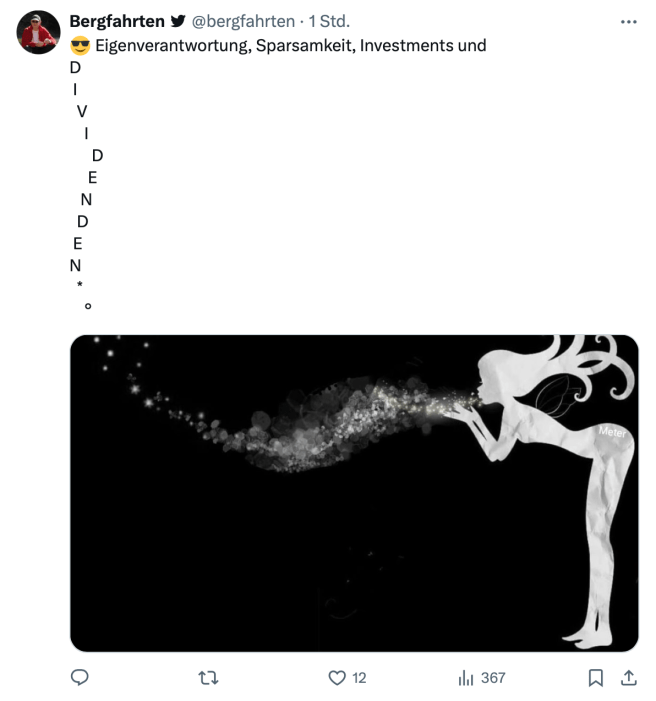This screenshot has width=656, height=701.
Task: Open the reply comment icon
Action: click(x=80, y=678)
